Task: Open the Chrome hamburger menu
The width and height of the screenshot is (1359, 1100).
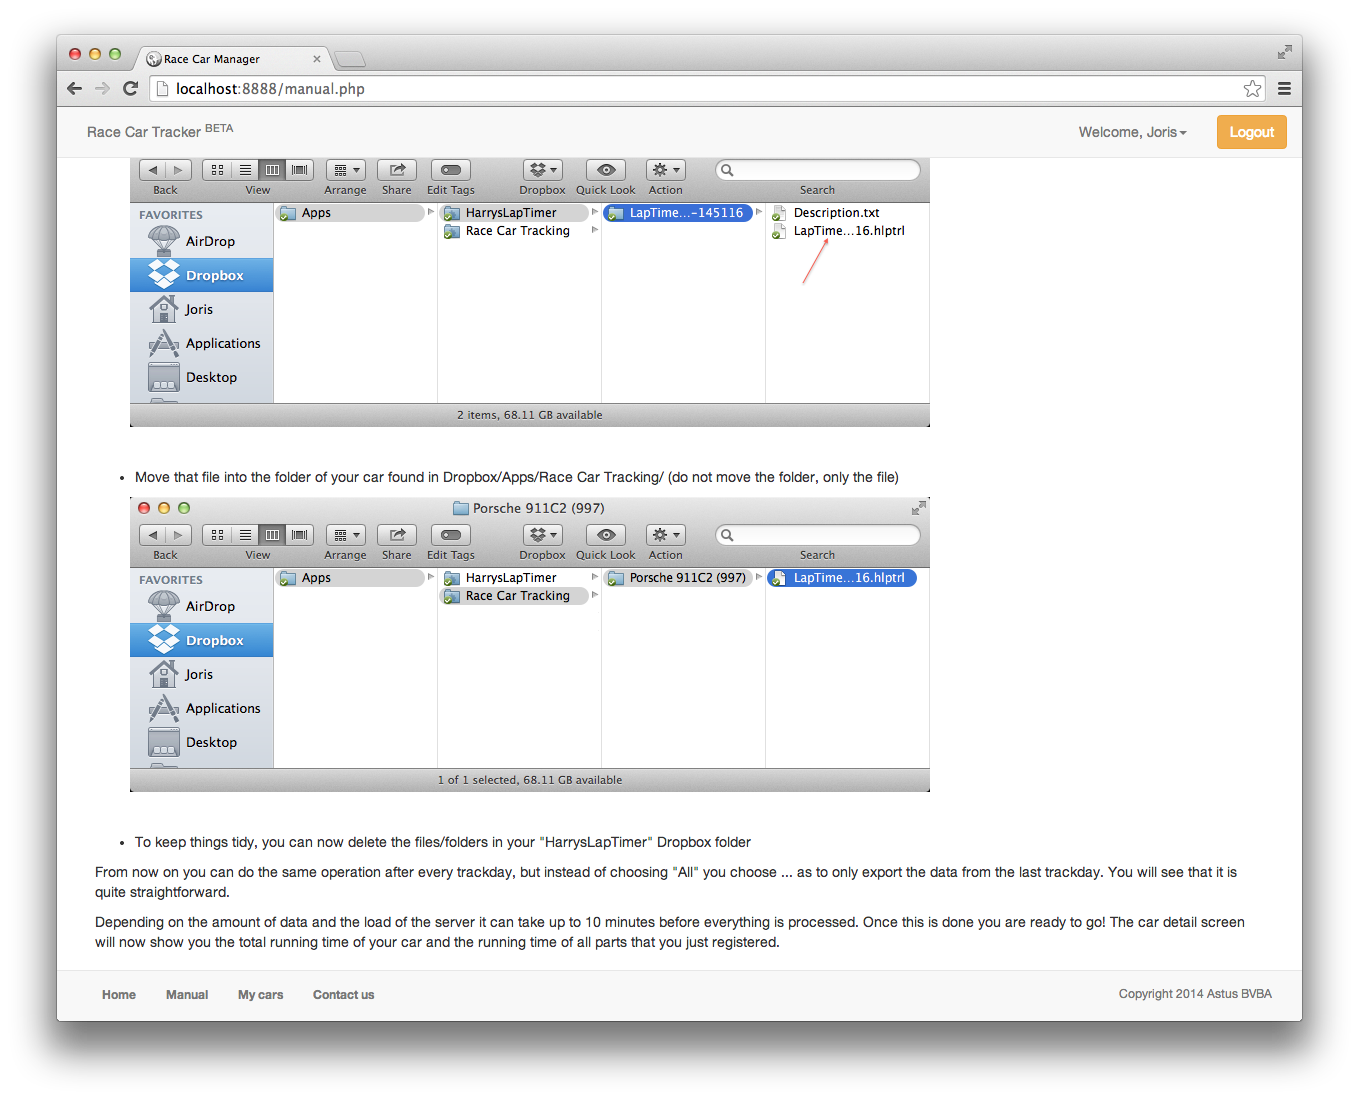Action: 1284,89
